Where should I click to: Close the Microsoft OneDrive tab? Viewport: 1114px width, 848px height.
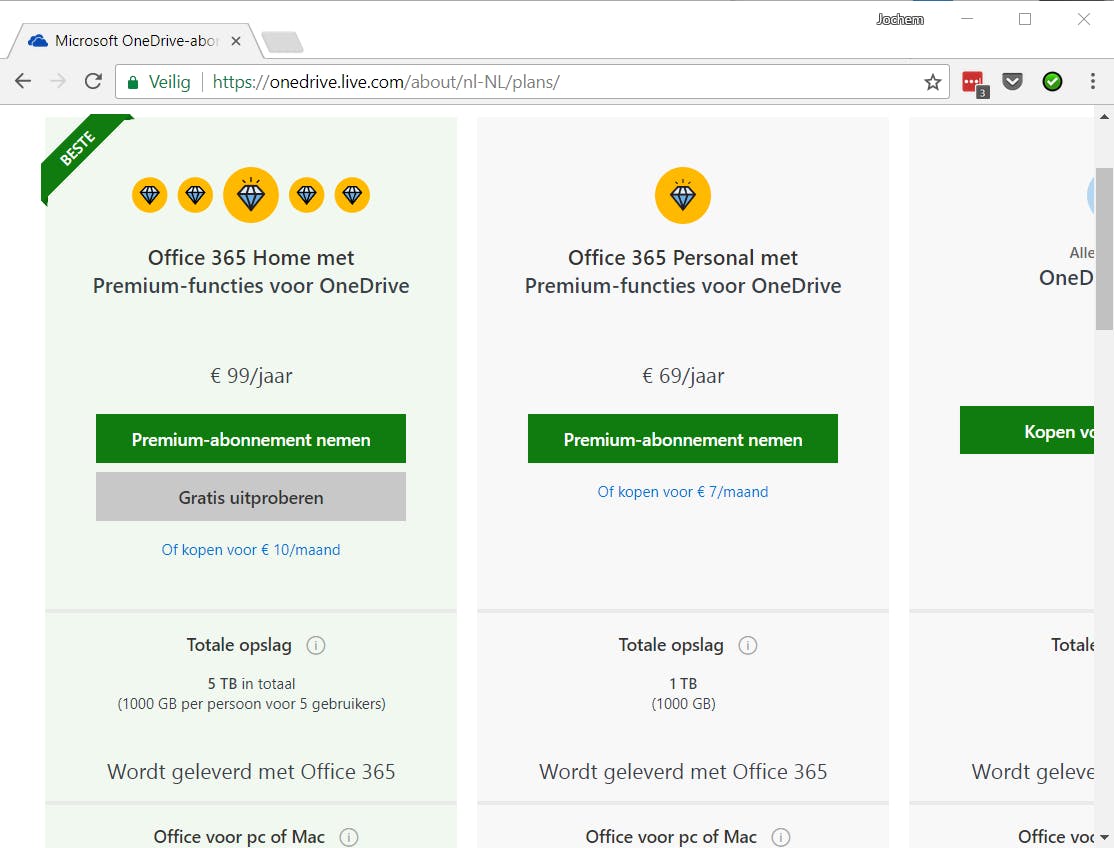(x=236, y=41)
